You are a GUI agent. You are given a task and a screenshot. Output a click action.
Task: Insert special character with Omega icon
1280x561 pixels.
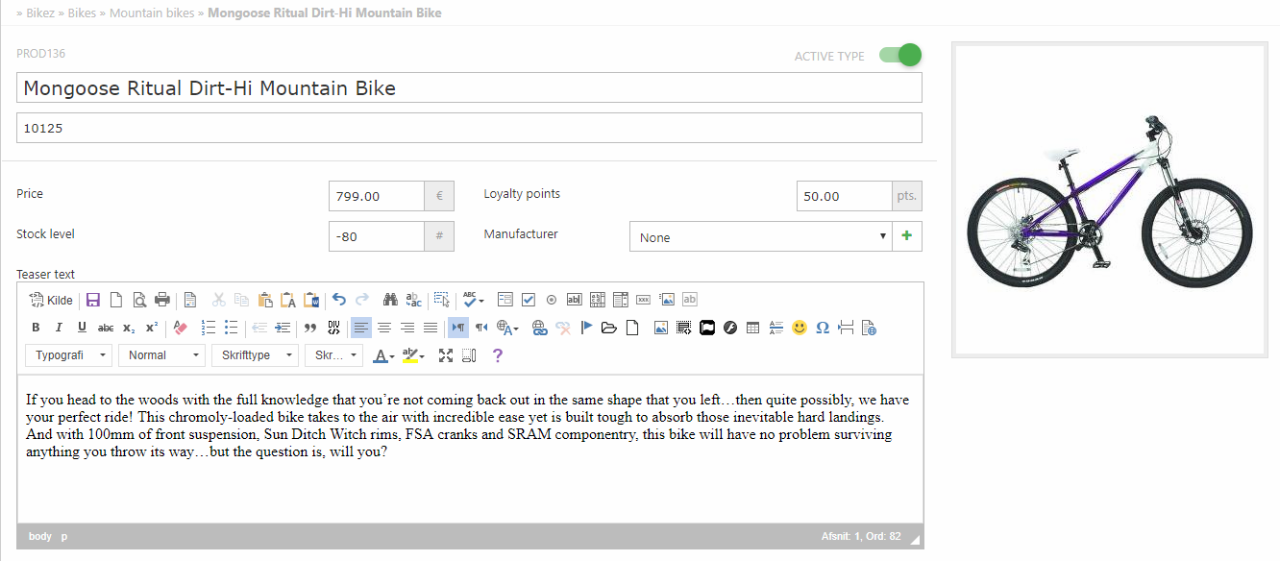(x=822, y=327)
